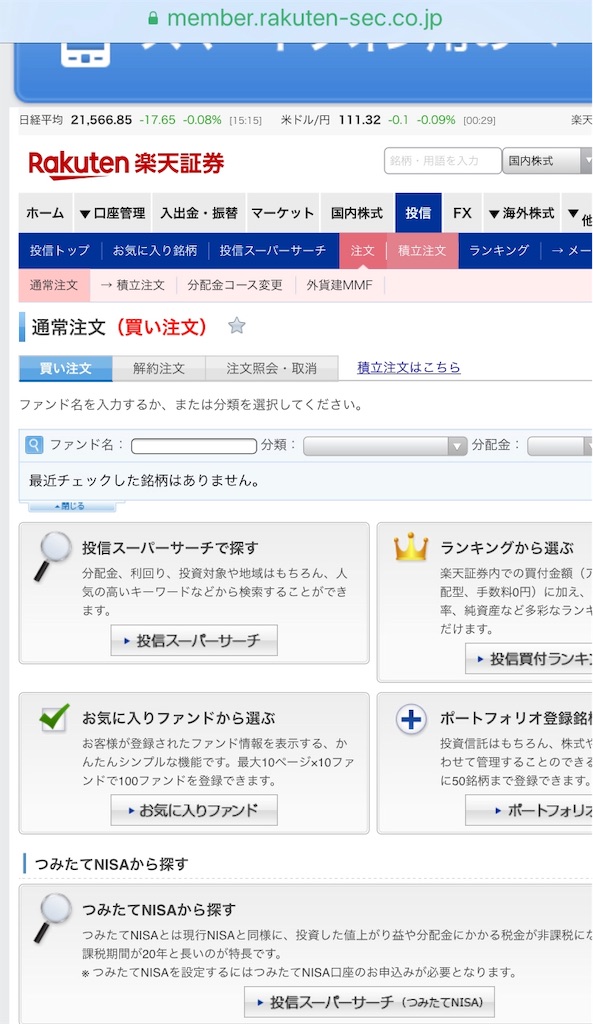Click the star favorite icon beside 通常注文
Screen dimensions: 593x1024
[236, 325]
